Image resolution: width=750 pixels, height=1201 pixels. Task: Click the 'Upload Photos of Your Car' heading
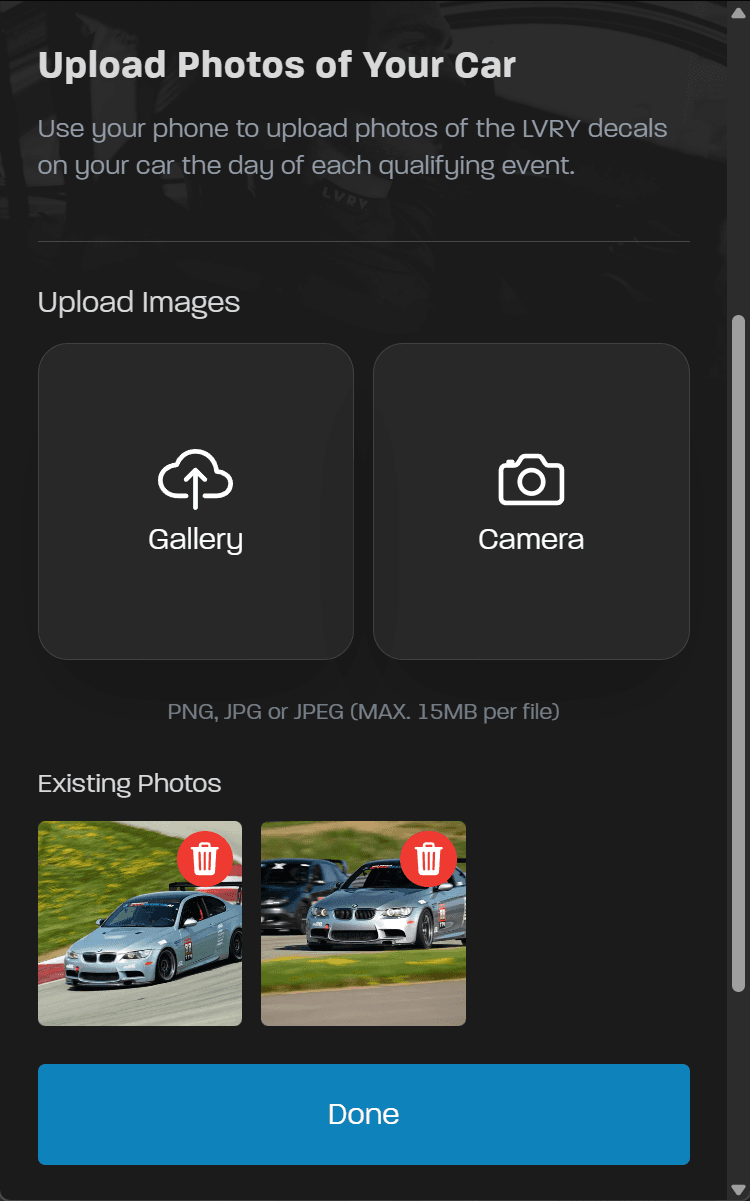tap(277, 65)
